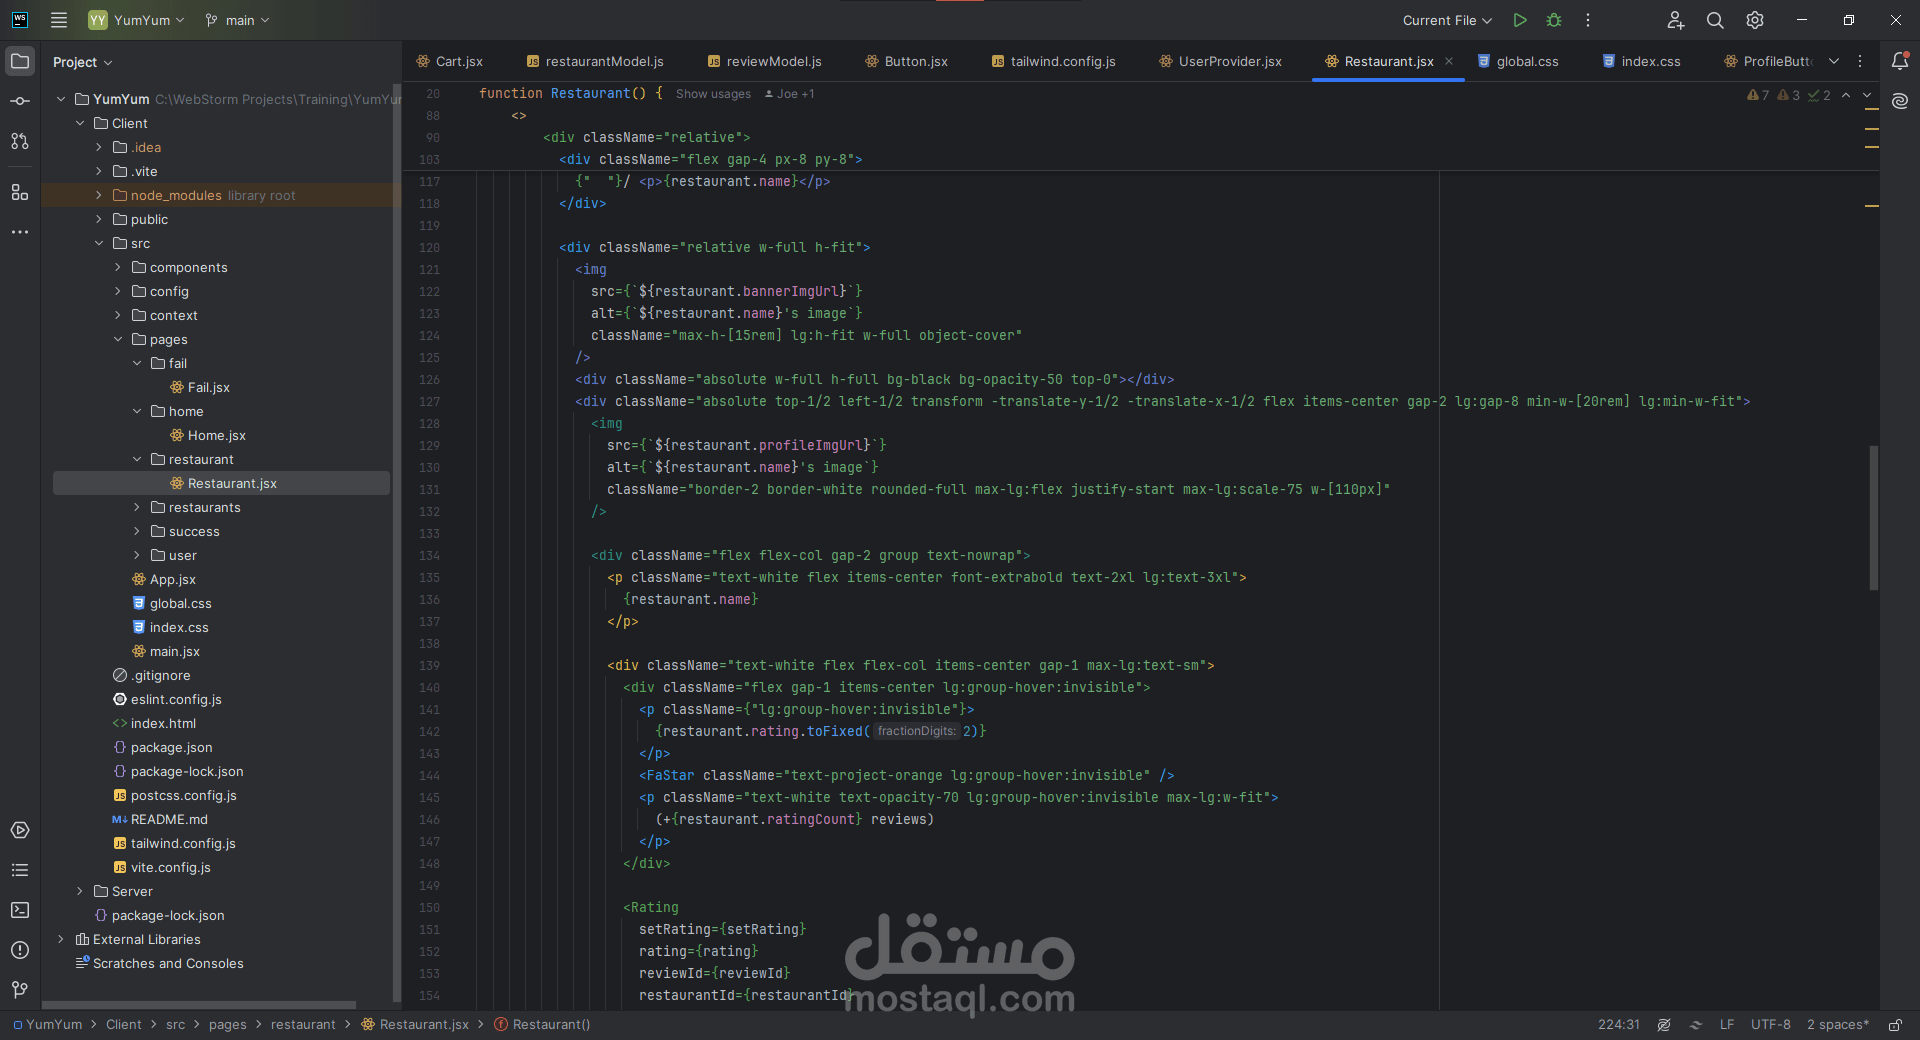Close the Restaurant.jsx tab

(1449, 61)
